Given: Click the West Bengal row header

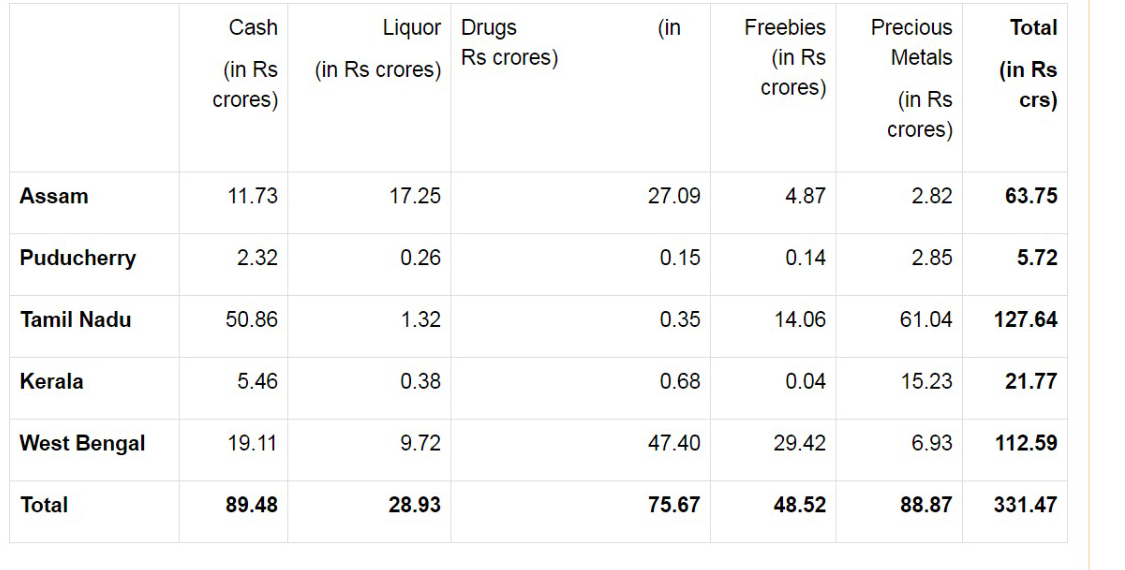Looking at the screenshot, I should pyautogui.click(x=83, y=444).
